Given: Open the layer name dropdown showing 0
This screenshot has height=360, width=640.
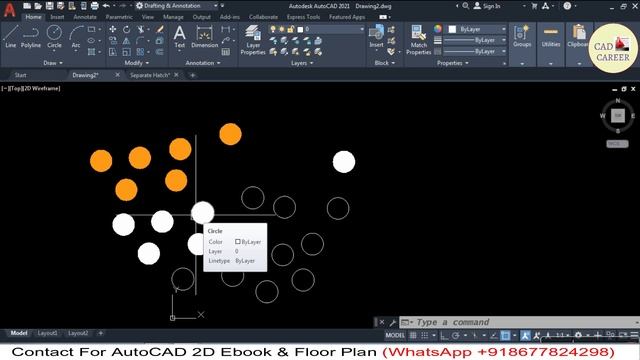Looking at the screenshot, I should (x=316, y=29).
